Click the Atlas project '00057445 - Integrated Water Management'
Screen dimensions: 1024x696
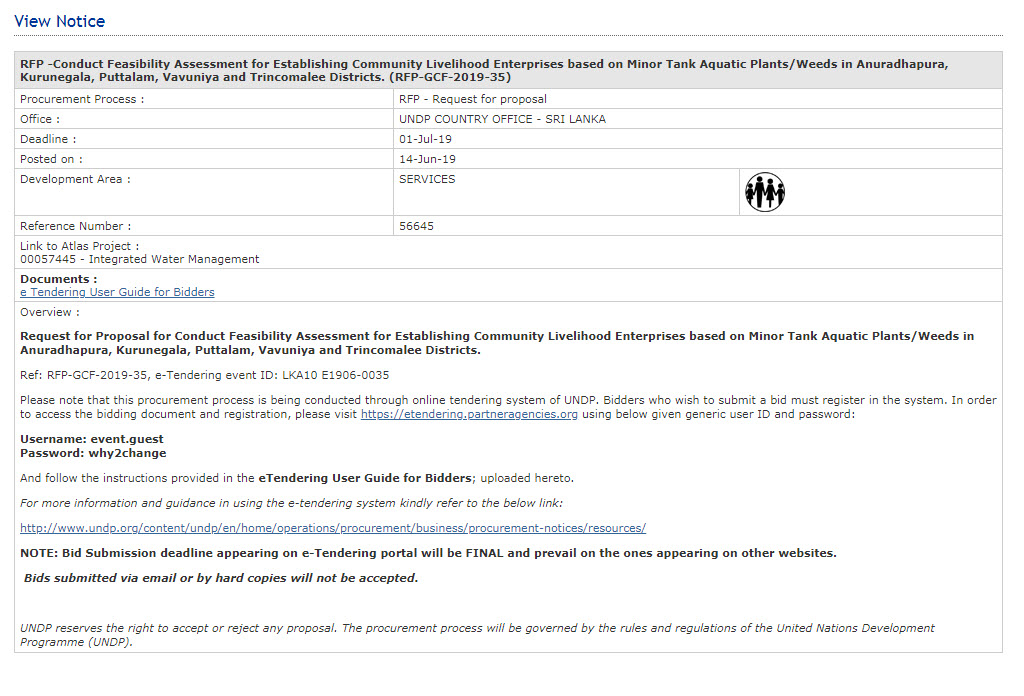140,259
